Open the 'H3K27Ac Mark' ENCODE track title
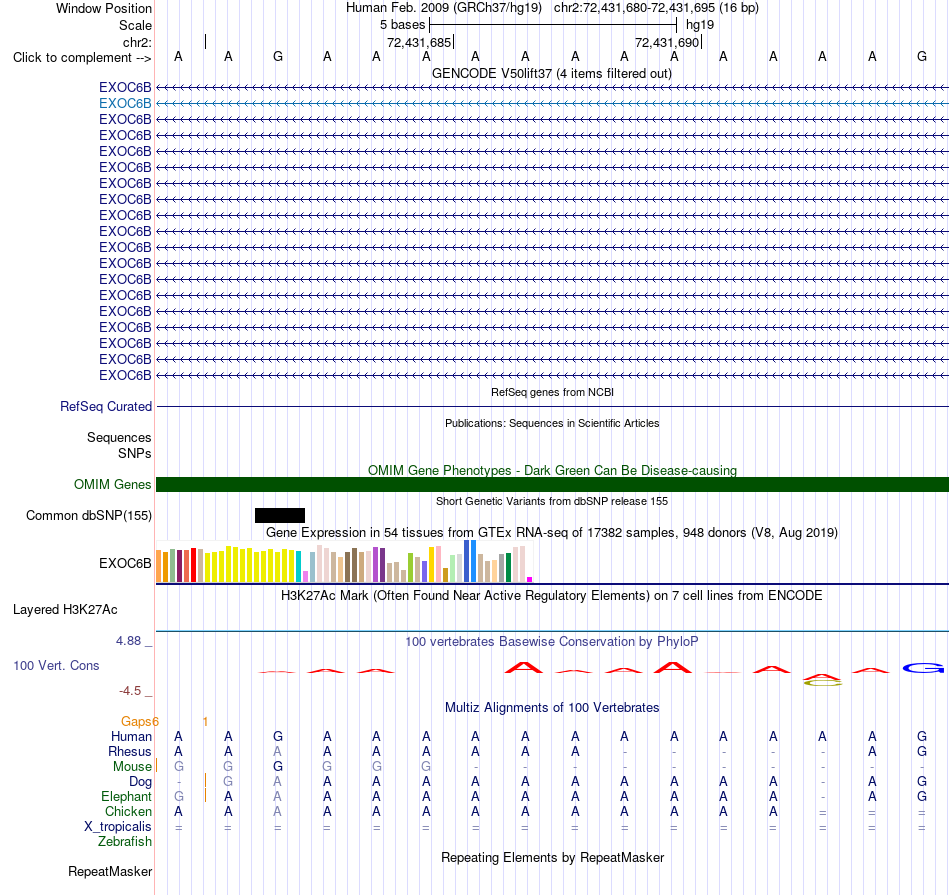This screenshot has width=950, height=895. (x=552, y=595)
